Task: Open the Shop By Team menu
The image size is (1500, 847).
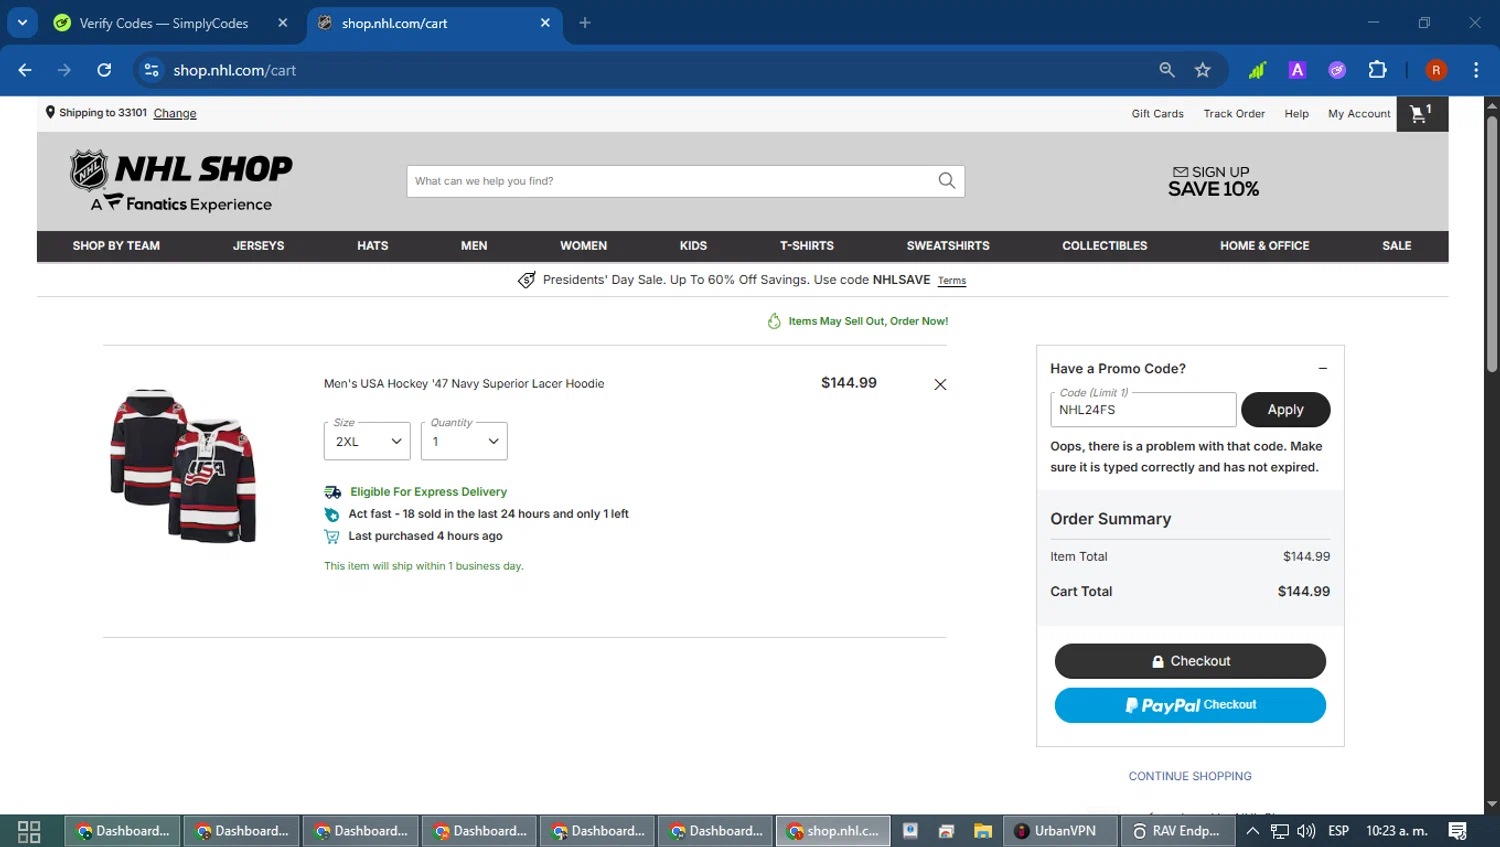Action: tap(116, 246)
